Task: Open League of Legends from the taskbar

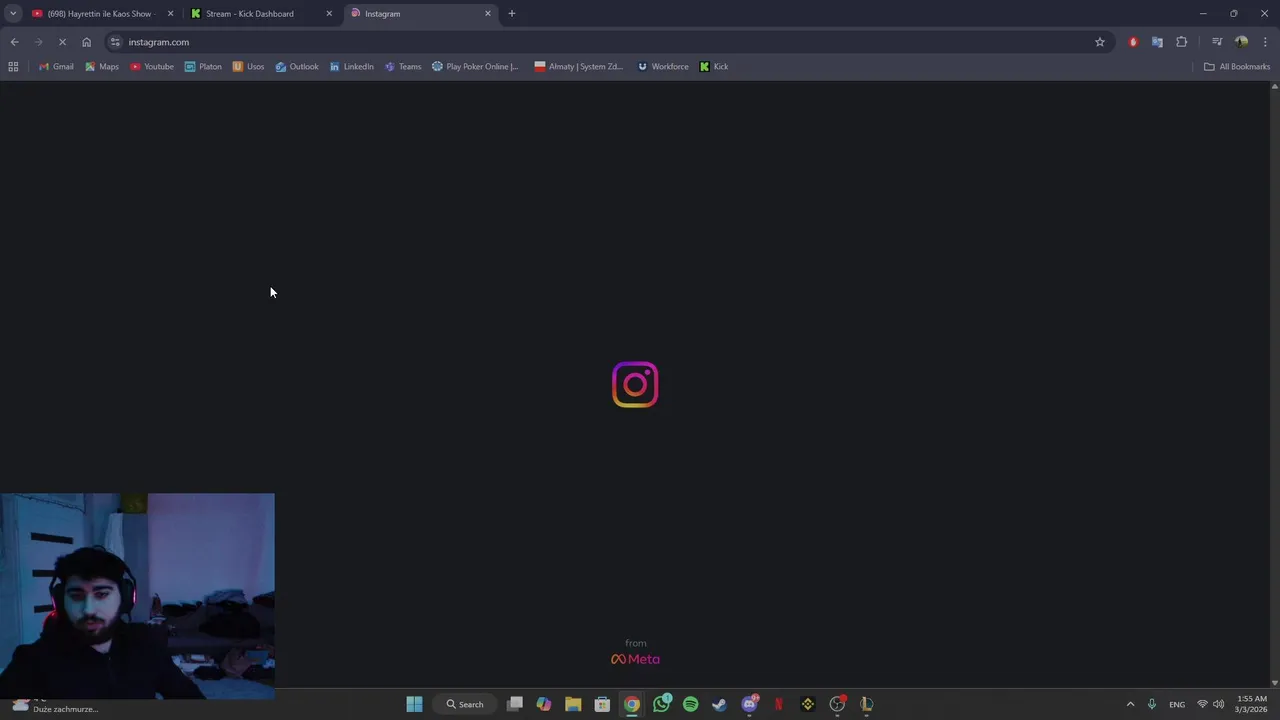Action: (x=866, y=704)
